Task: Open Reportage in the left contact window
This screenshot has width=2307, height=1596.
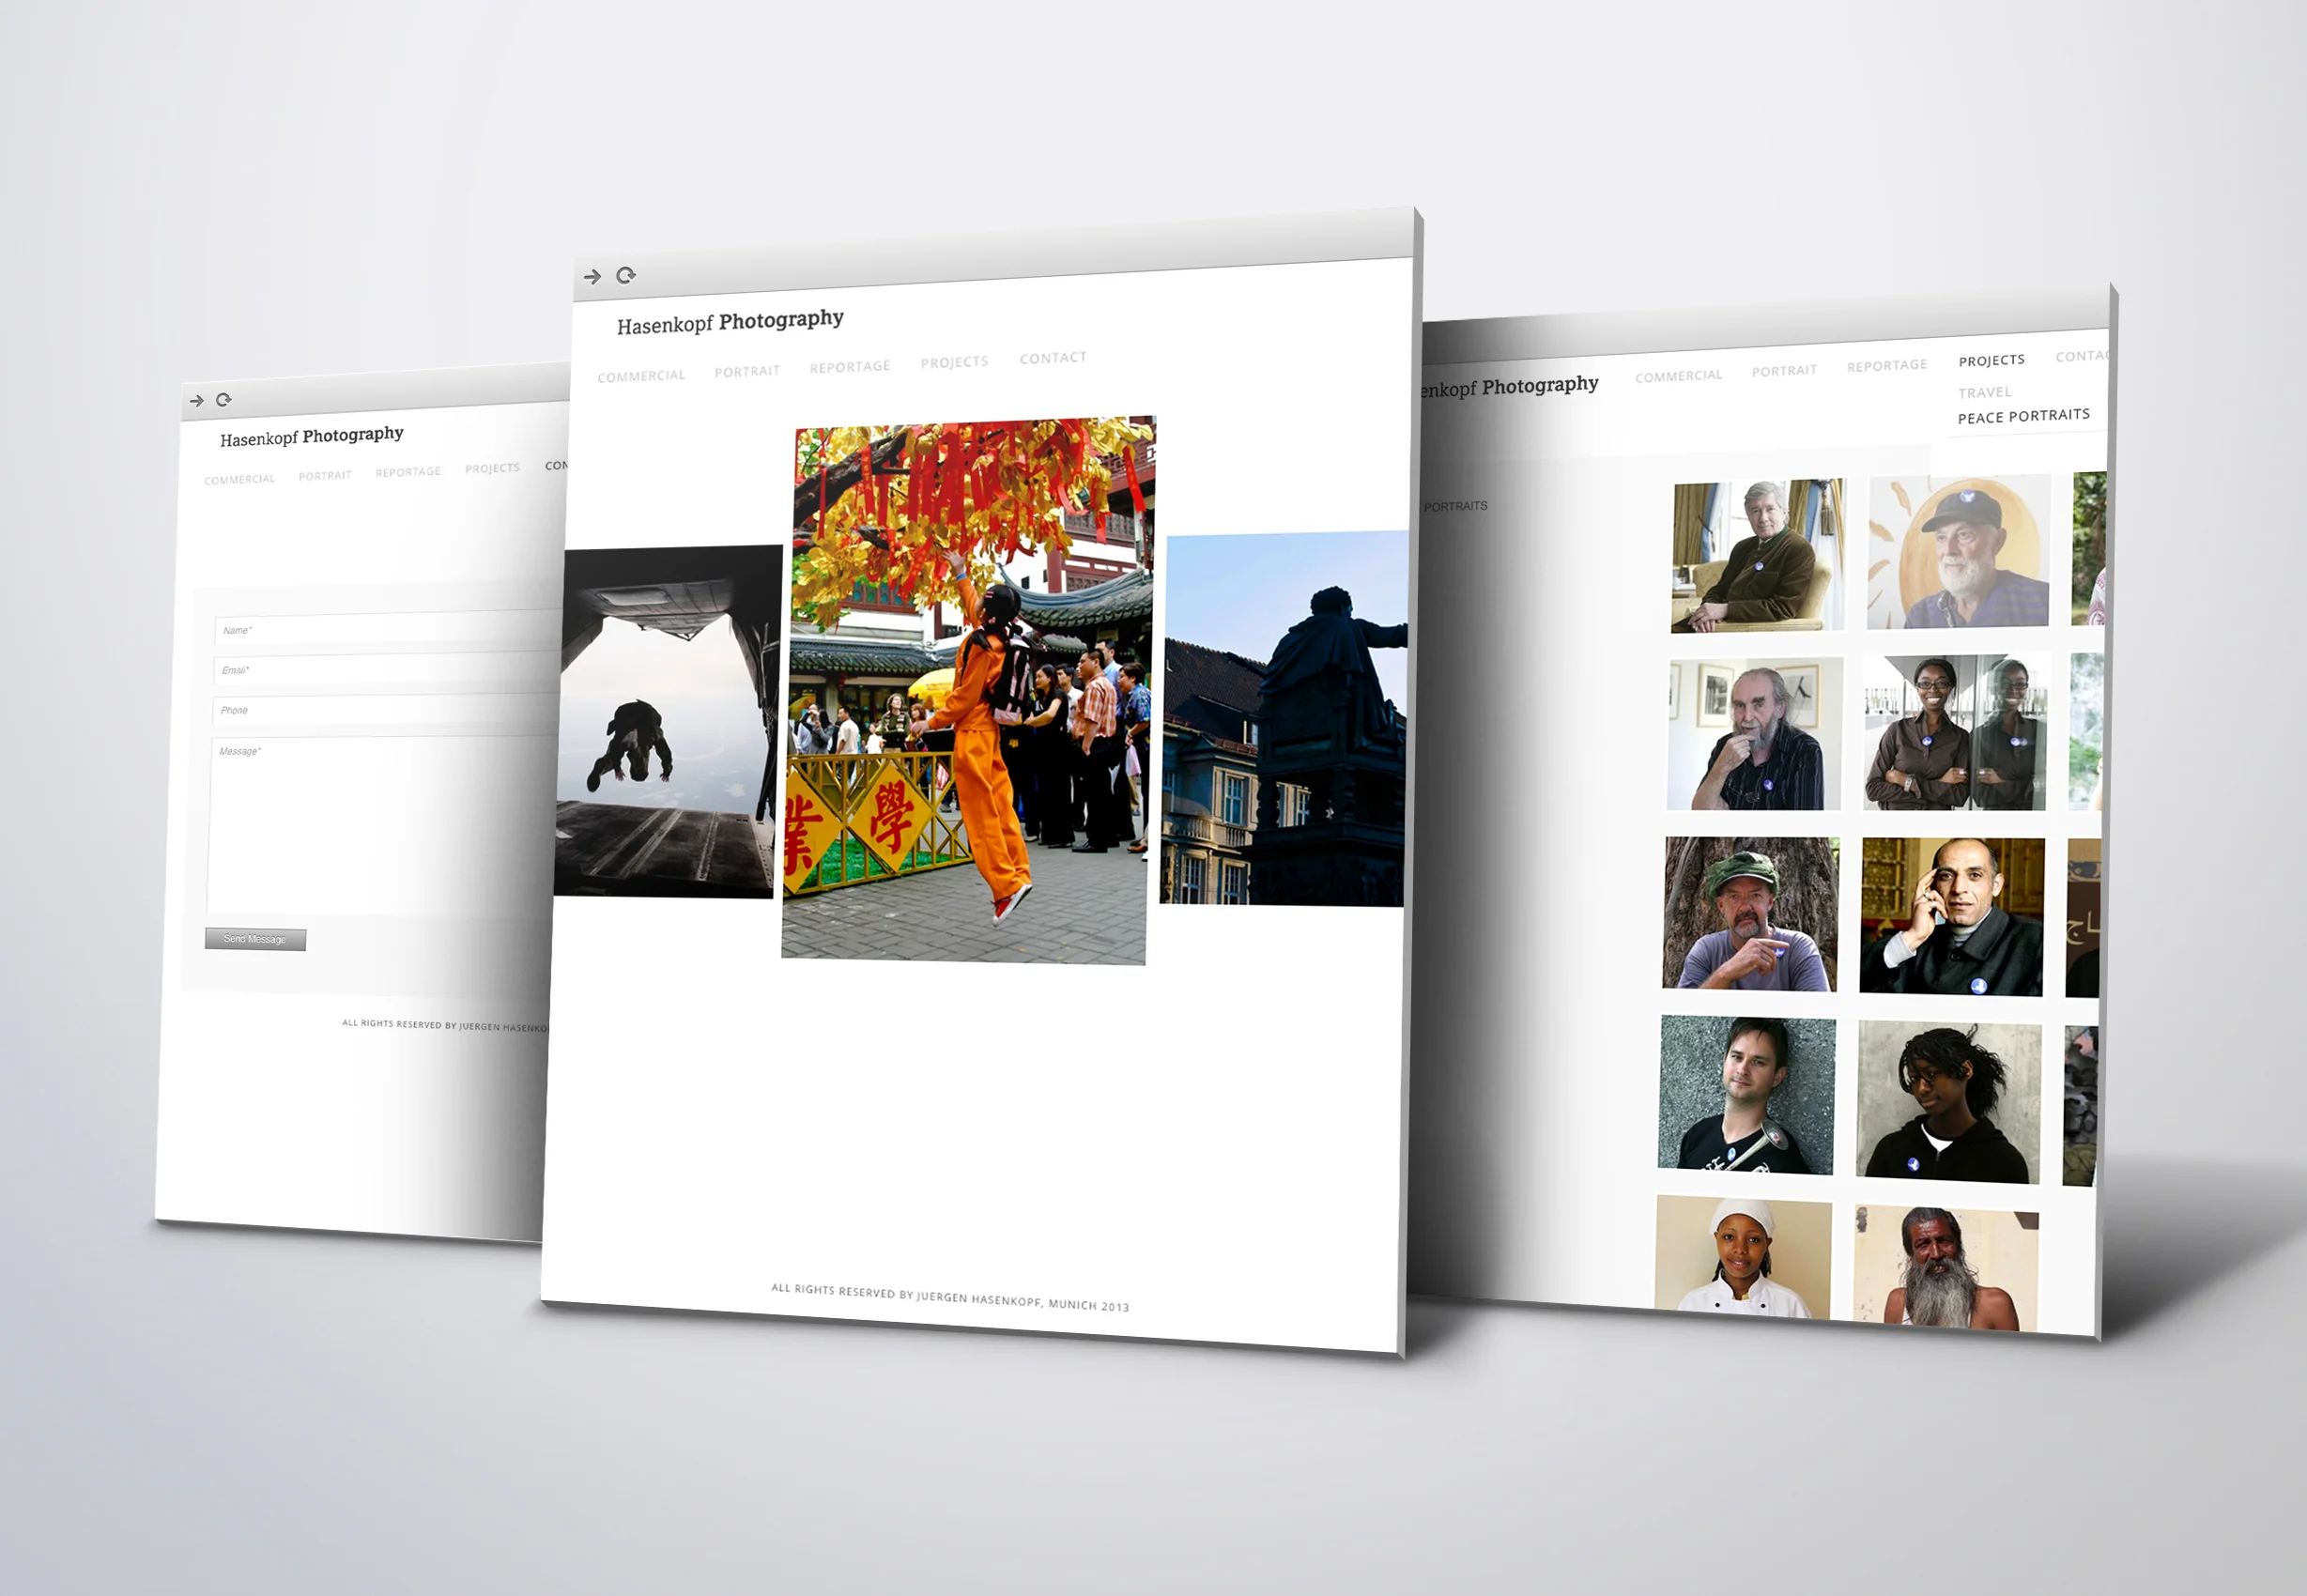Action: pos(408,472)
